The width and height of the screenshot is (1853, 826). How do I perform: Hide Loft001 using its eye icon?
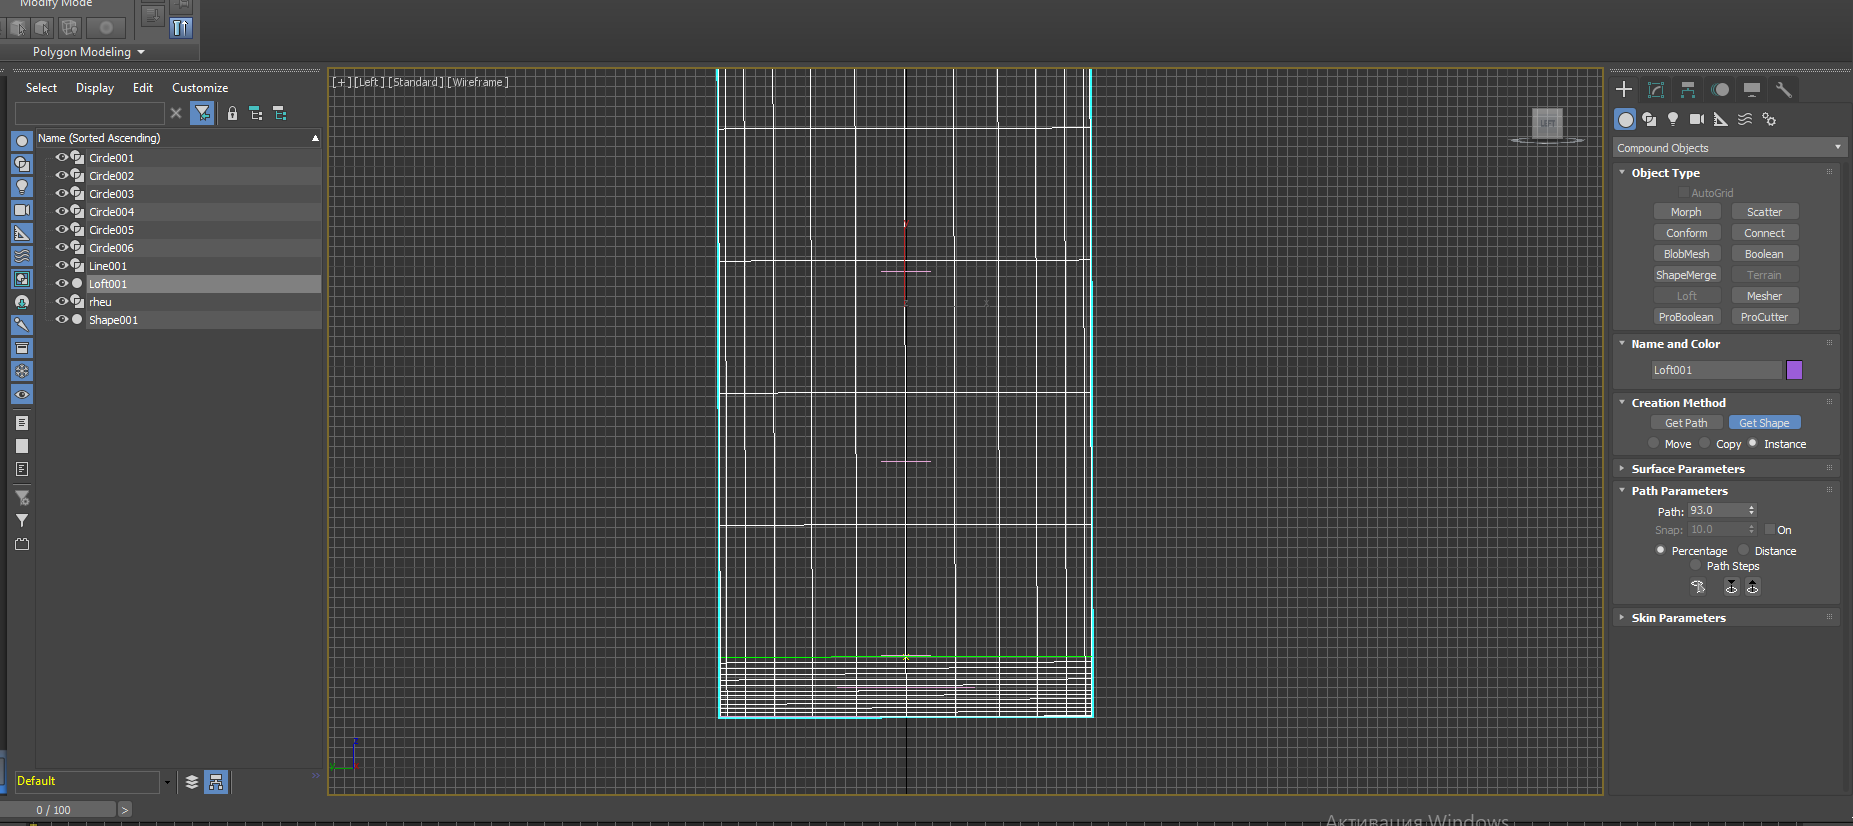tap(61, 283)
